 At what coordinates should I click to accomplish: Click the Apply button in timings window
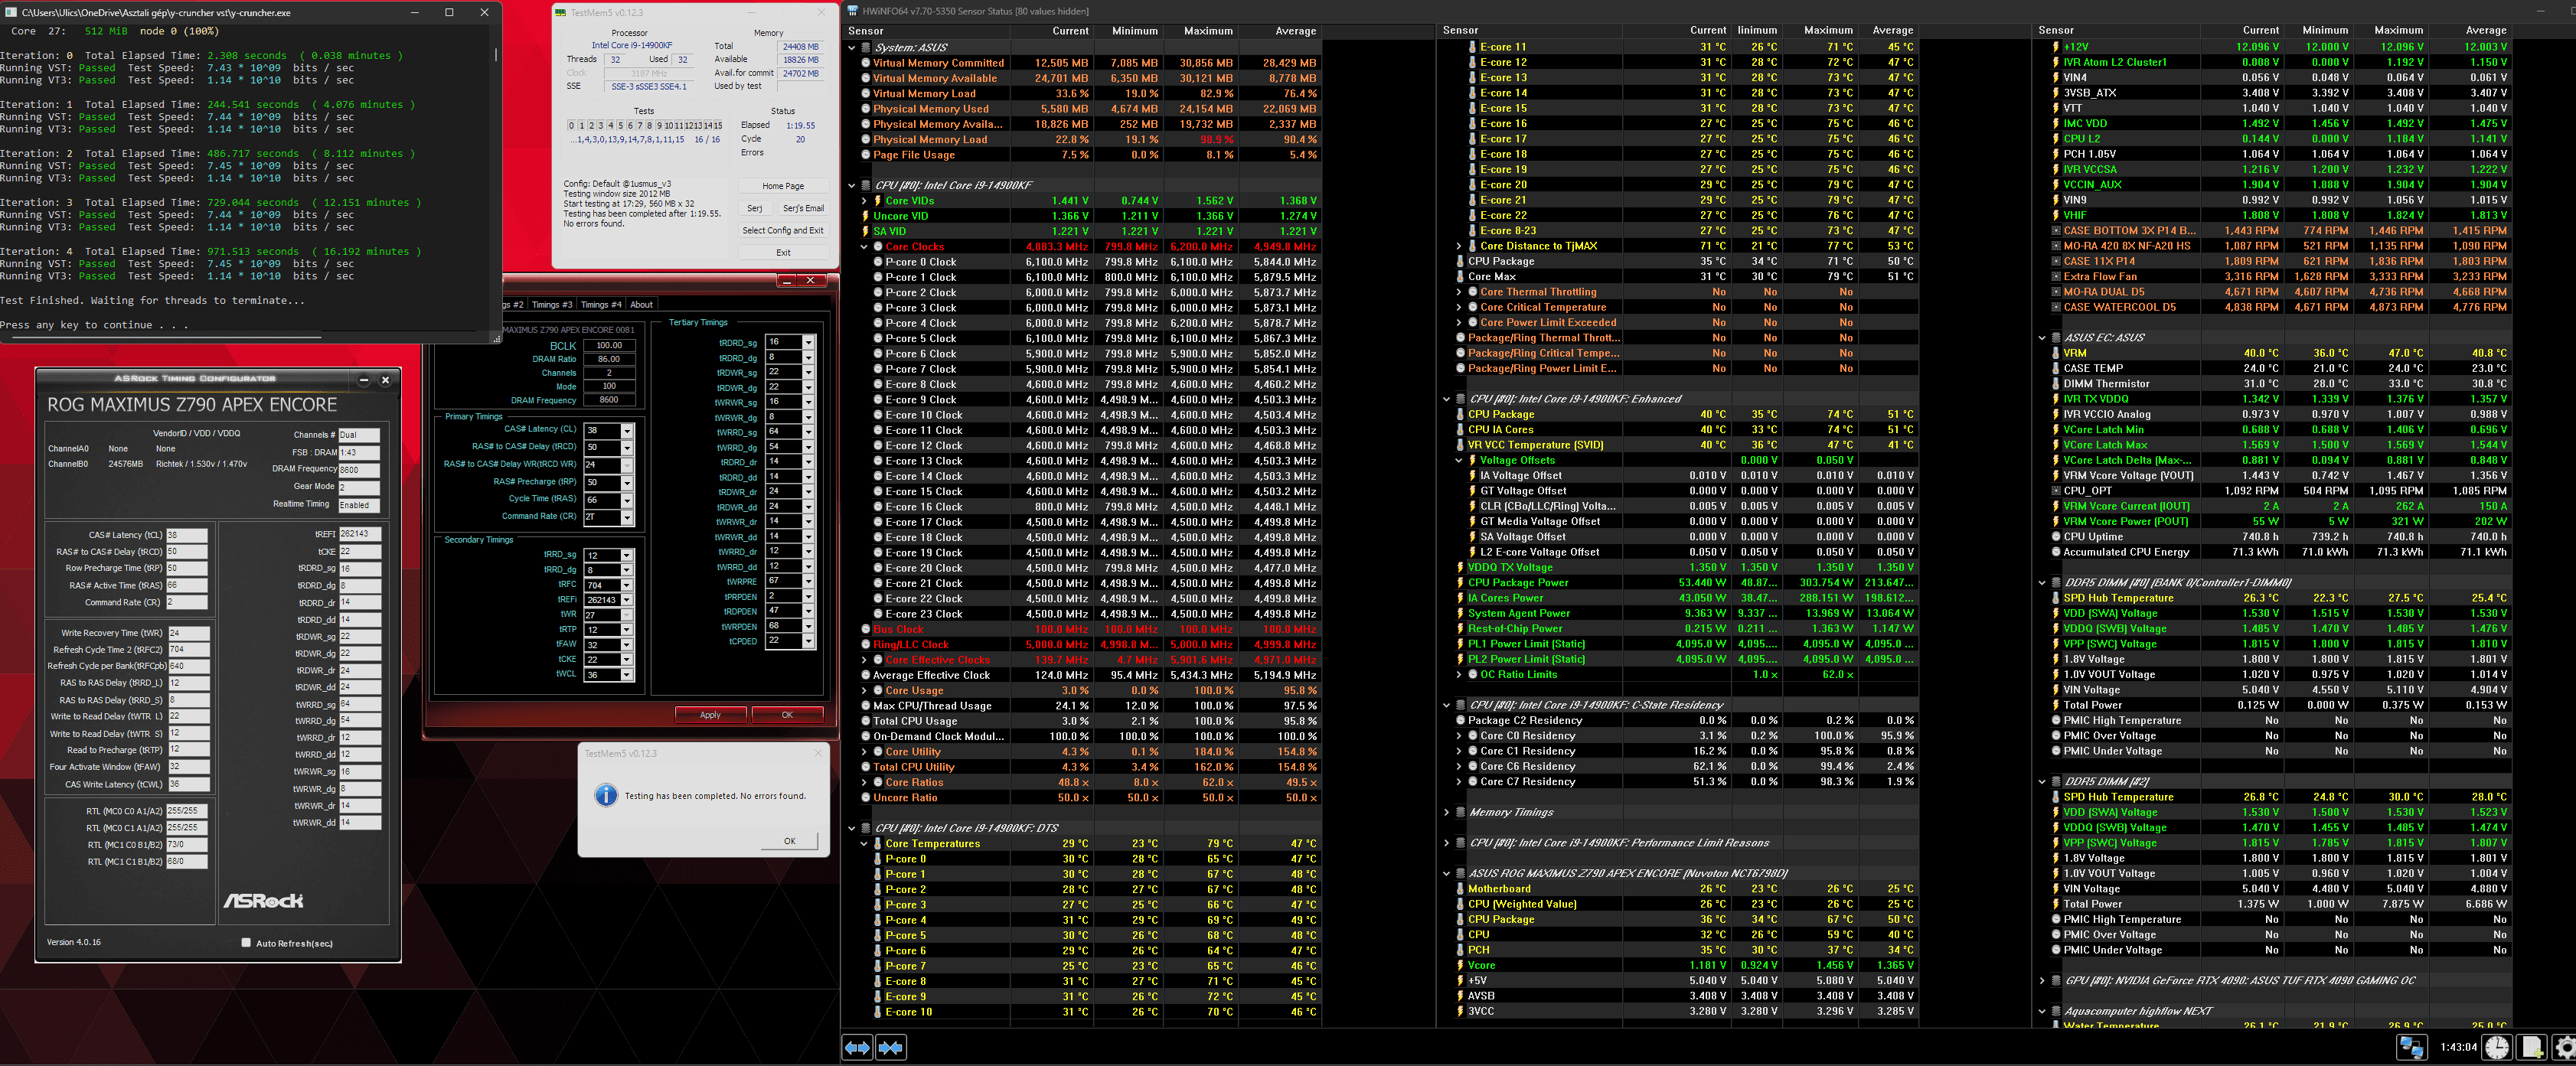[710, 714]
